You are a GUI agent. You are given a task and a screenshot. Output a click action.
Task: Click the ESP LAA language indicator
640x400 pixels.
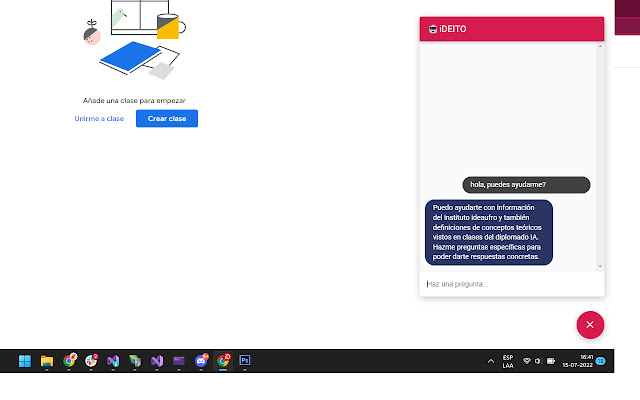pos(508,361)
